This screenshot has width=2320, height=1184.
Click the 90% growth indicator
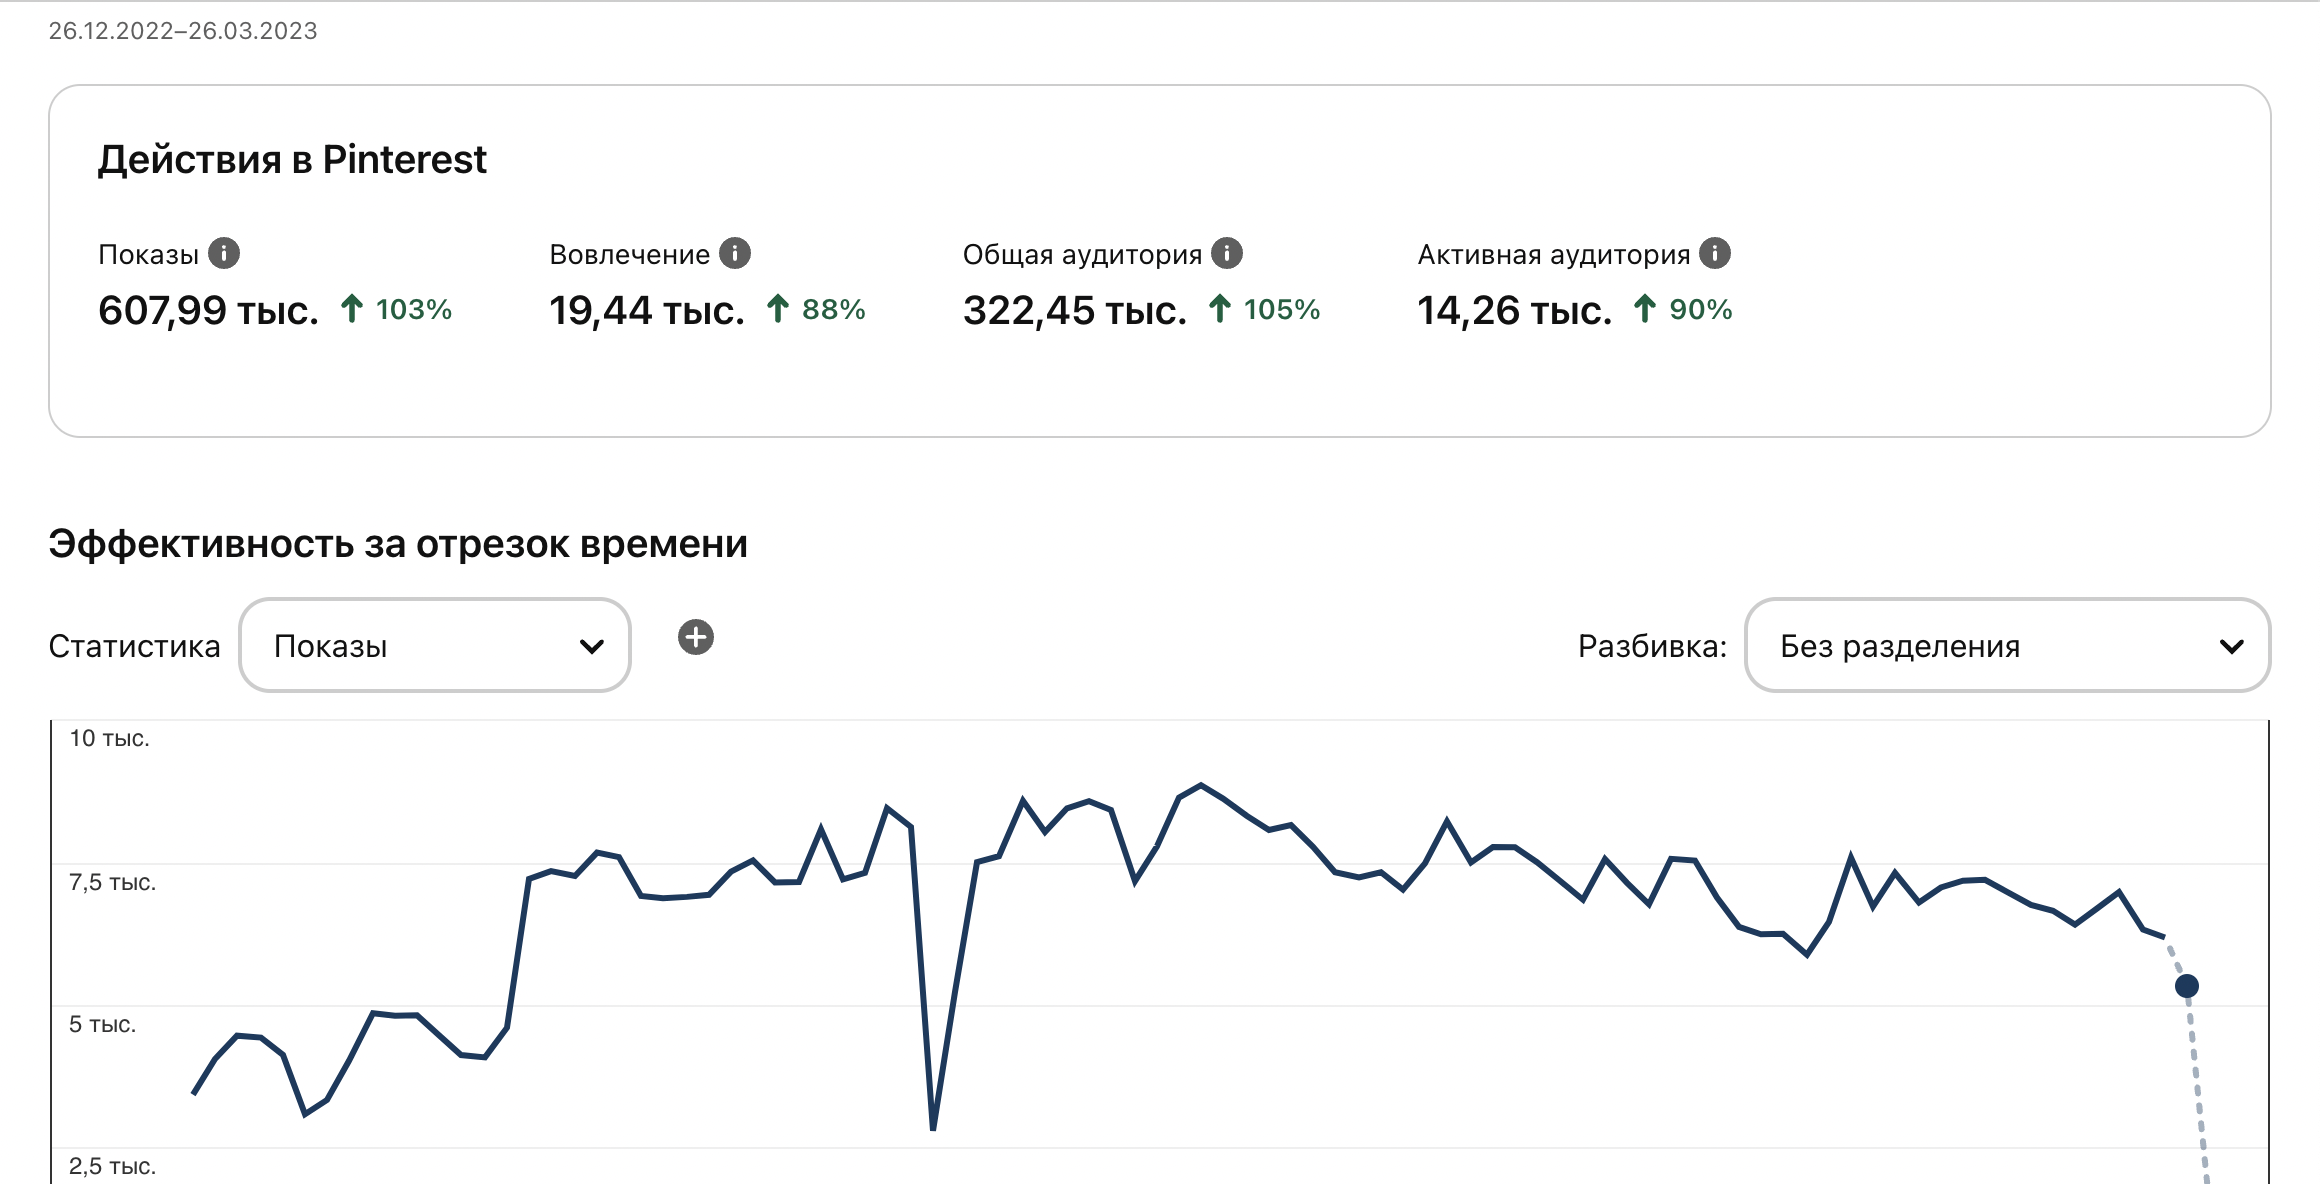tap(1700, 310)
